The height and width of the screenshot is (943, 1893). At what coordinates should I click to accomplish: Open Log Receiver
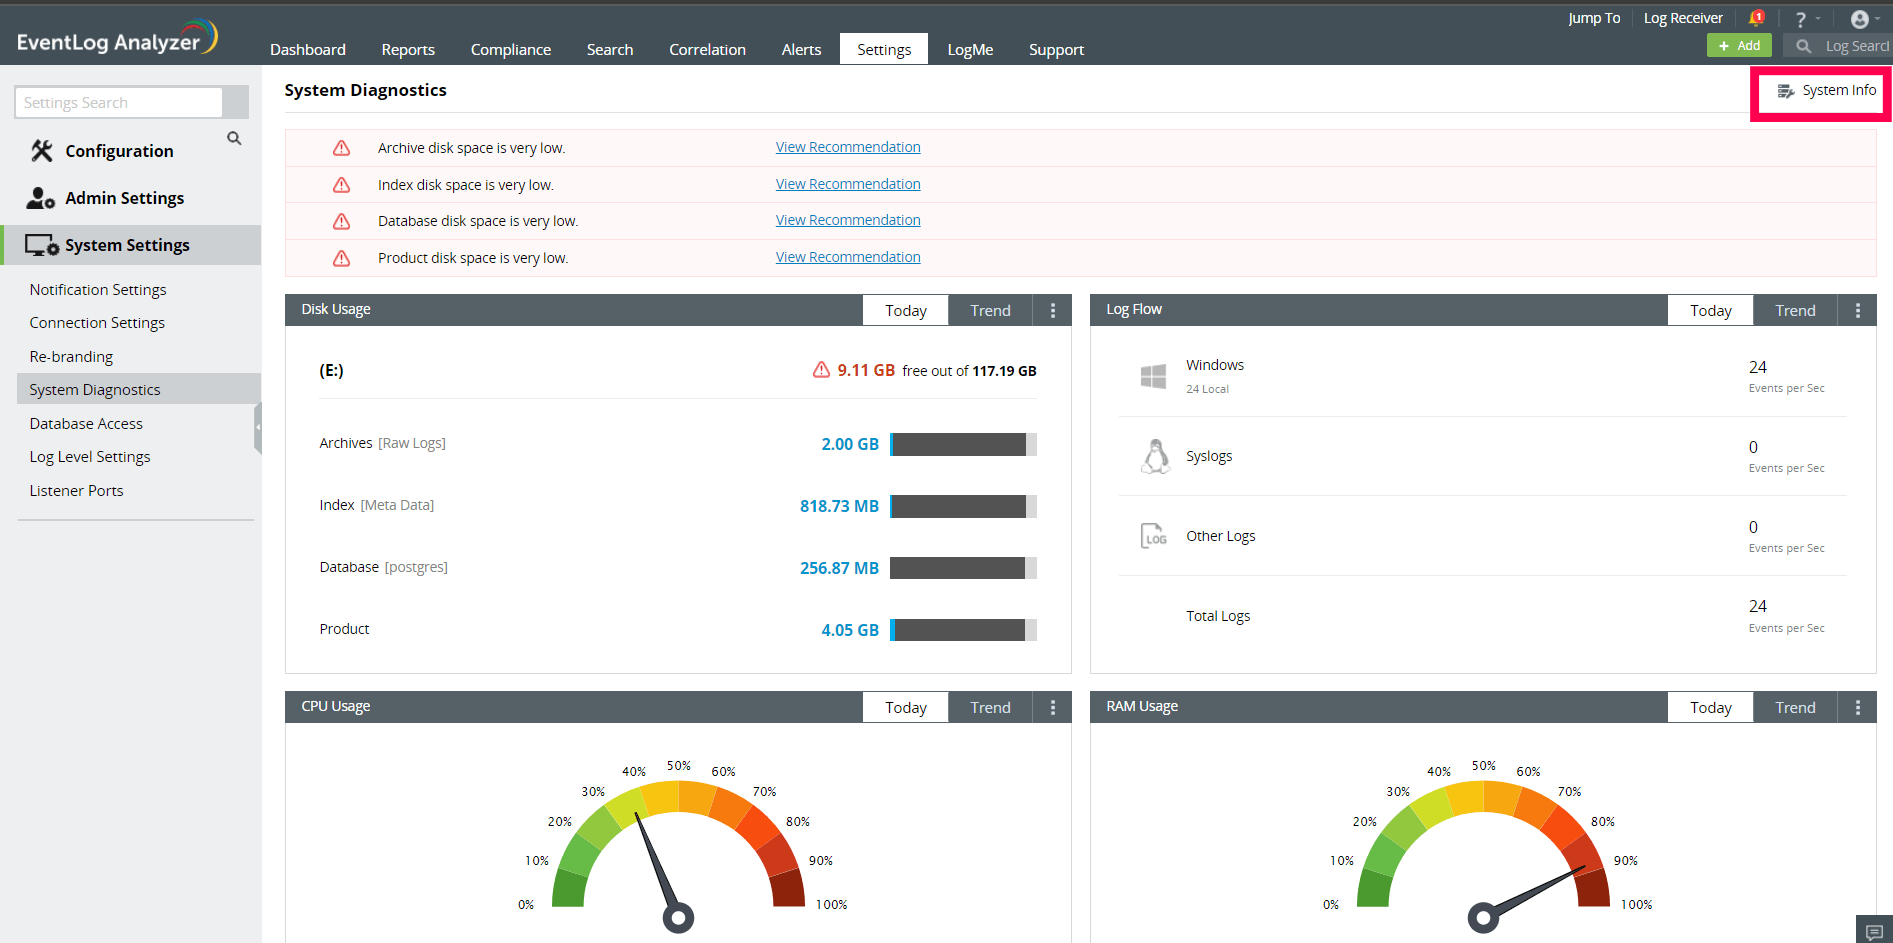pyautogui.click(x=1683, y=18)
